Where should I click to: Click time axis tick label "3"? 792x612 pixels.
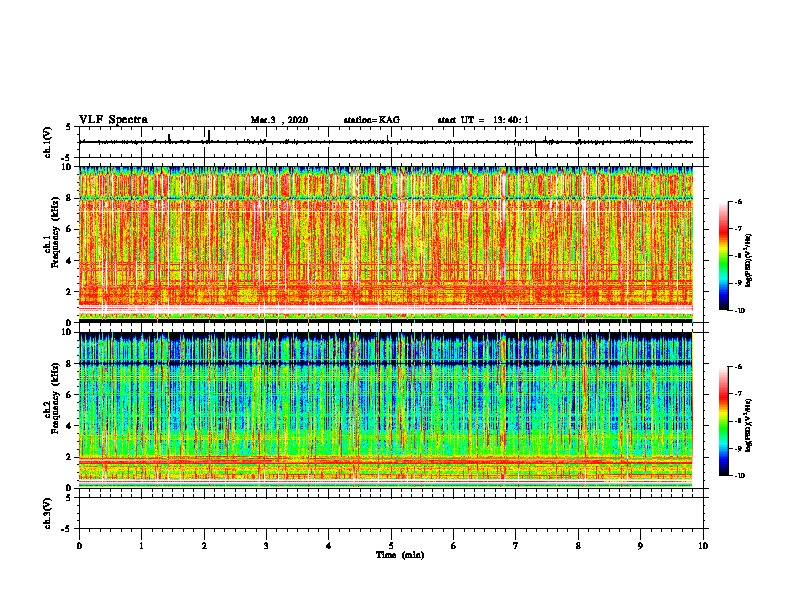pos(266,546)
